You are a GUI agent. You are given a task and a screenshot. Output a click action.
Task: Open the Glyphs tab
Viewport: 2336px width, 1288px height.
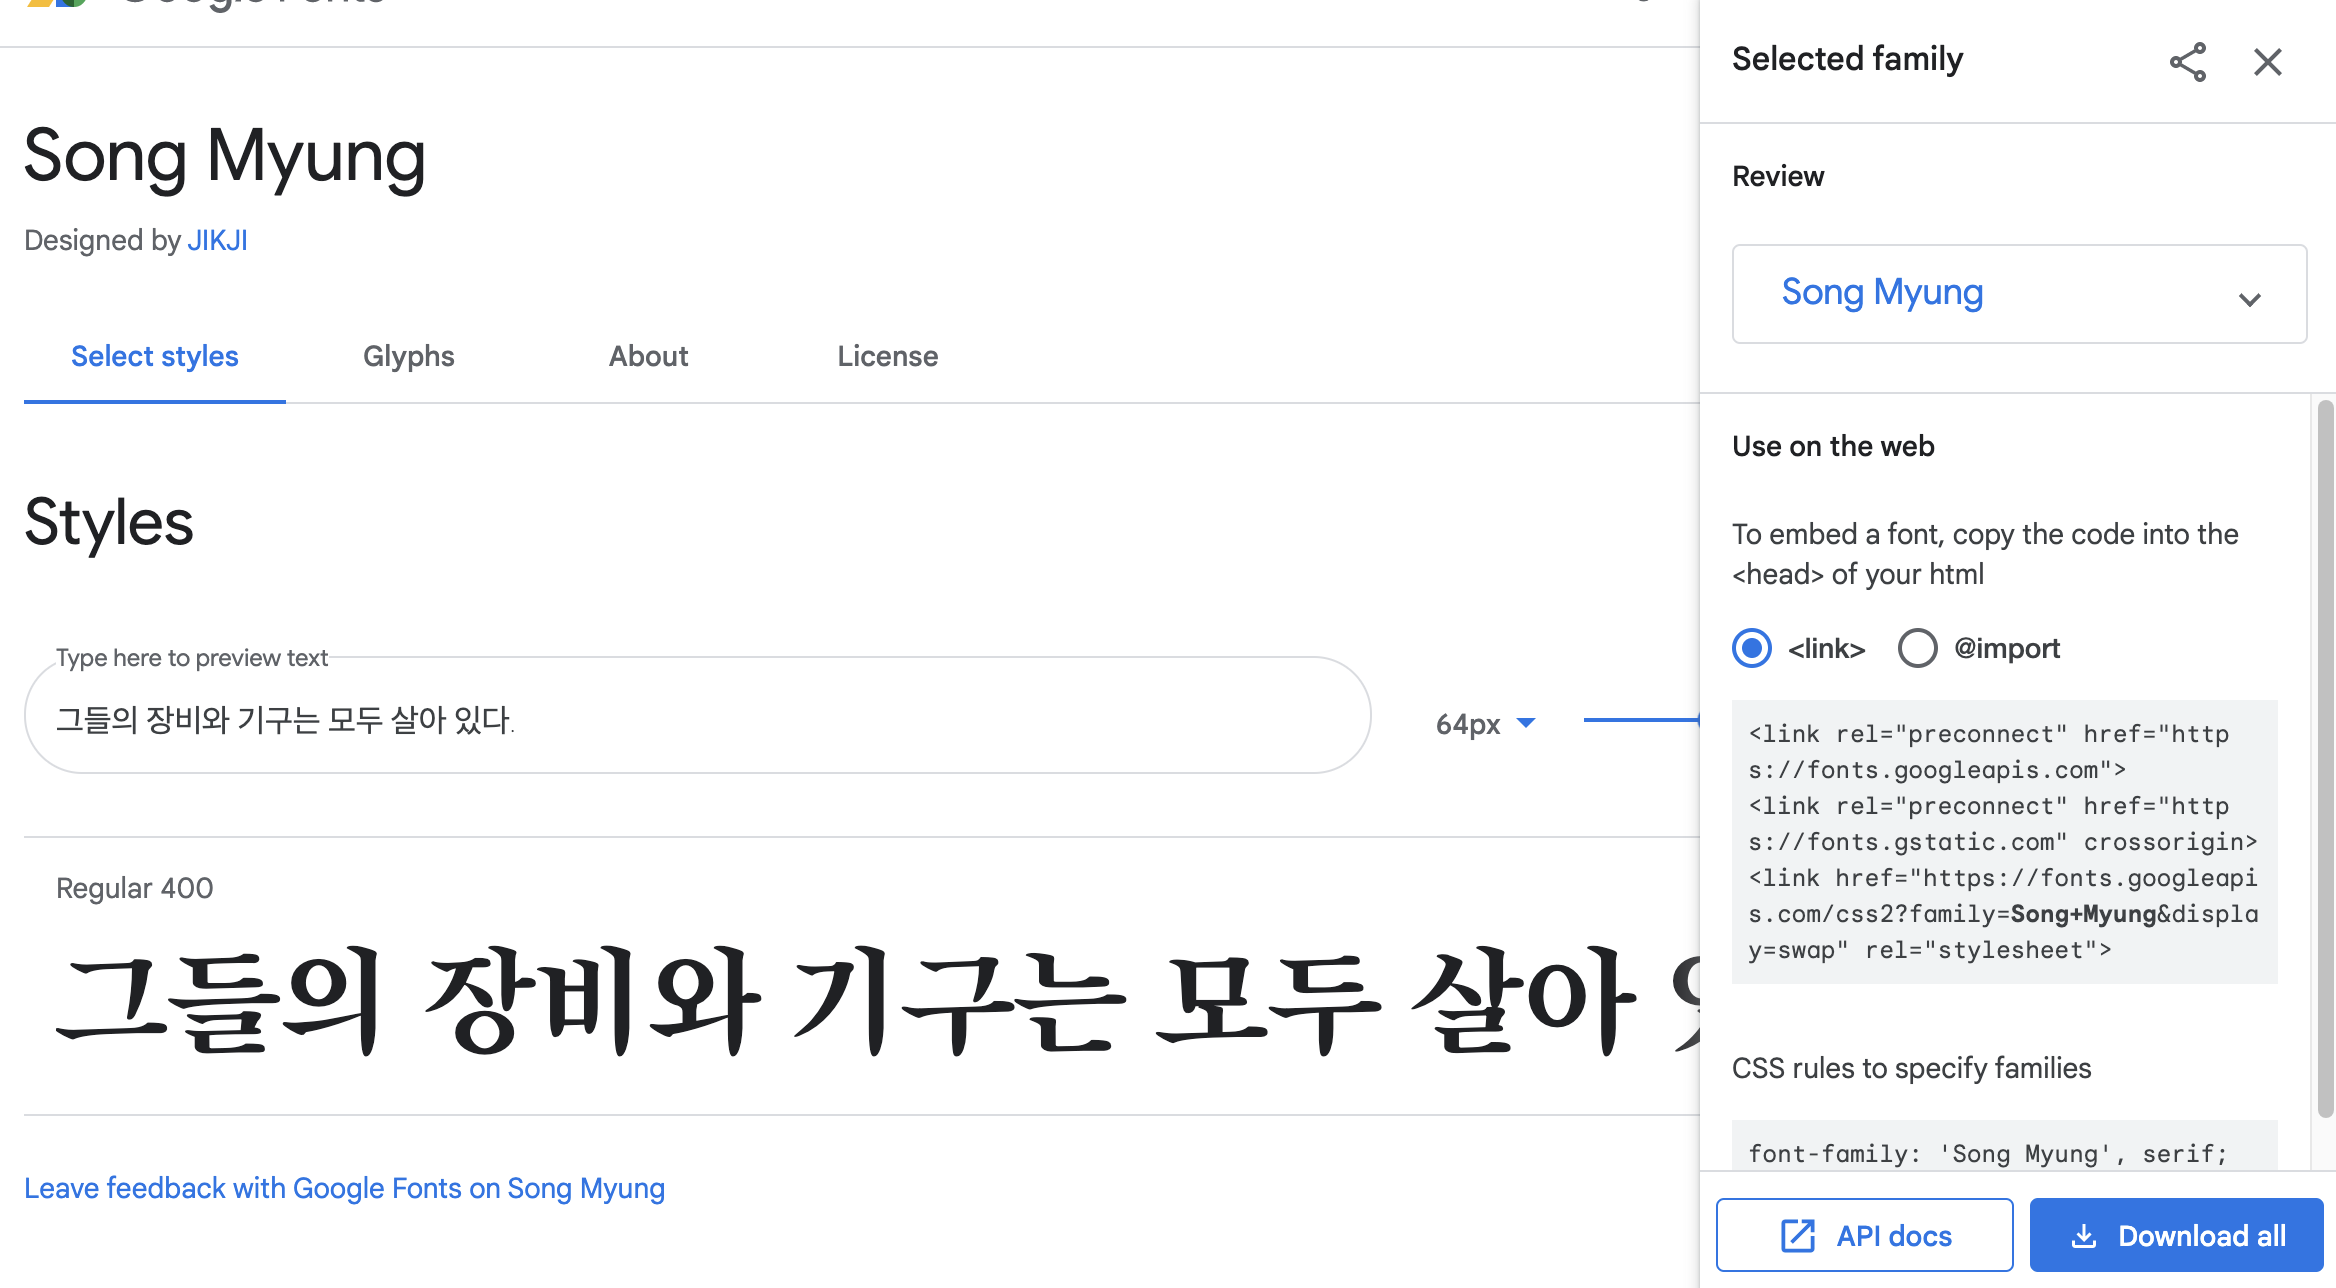point(409,356)
